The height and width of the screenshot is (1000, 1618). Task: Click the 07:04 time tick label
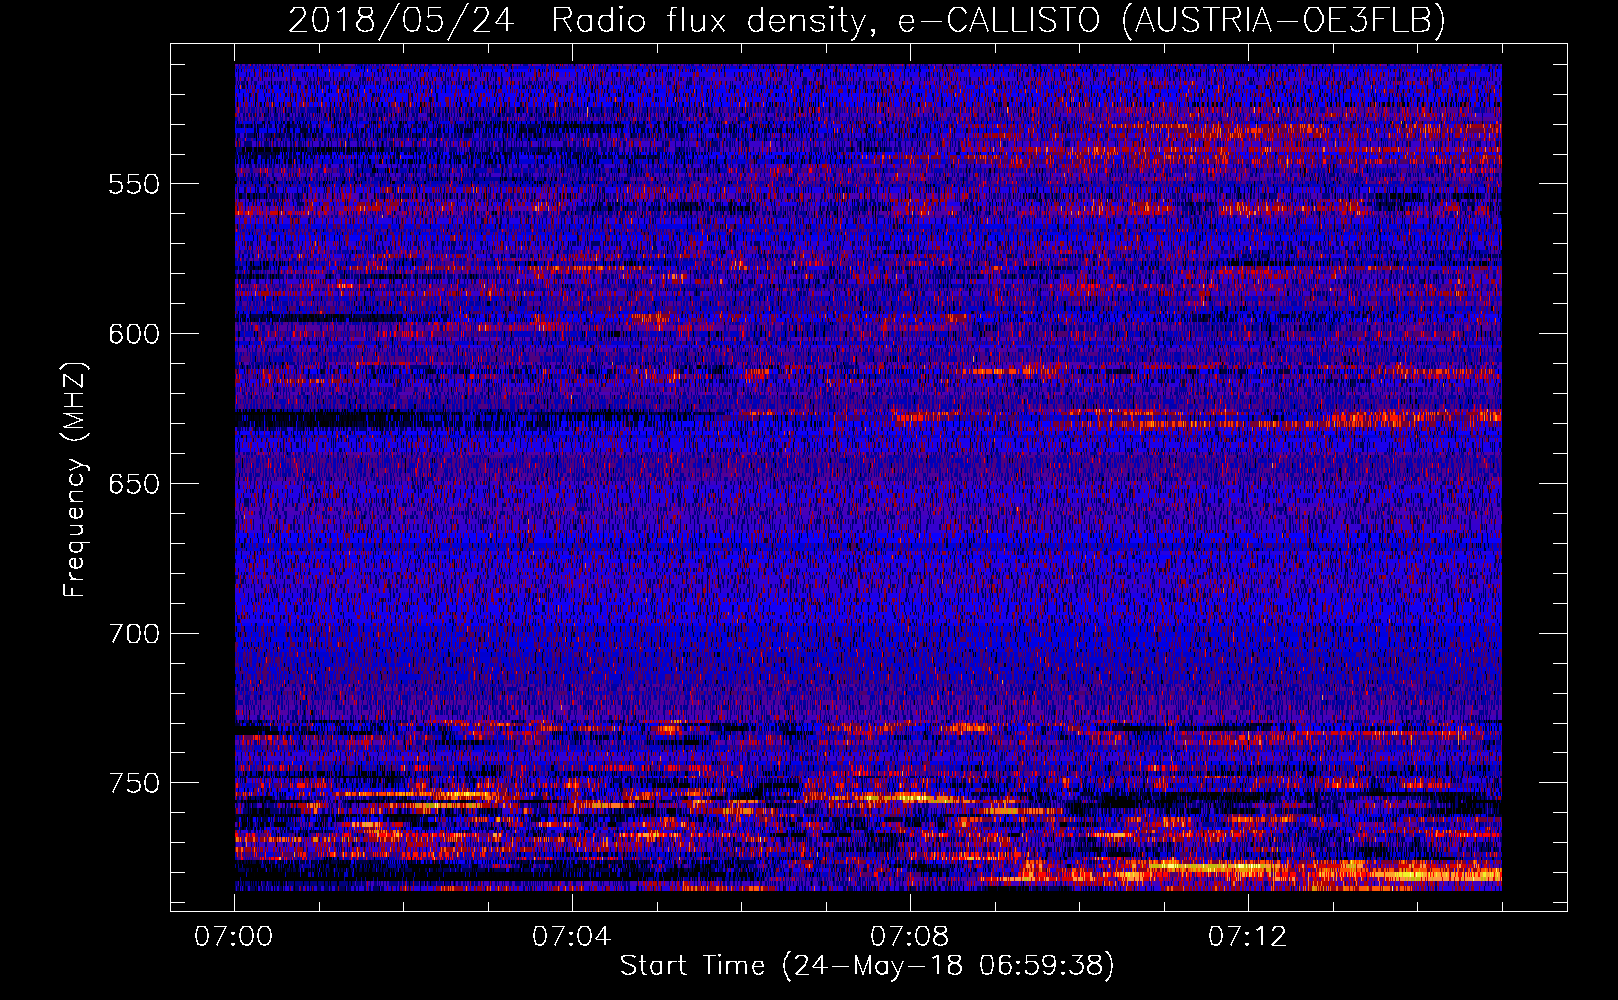(572, 937)
